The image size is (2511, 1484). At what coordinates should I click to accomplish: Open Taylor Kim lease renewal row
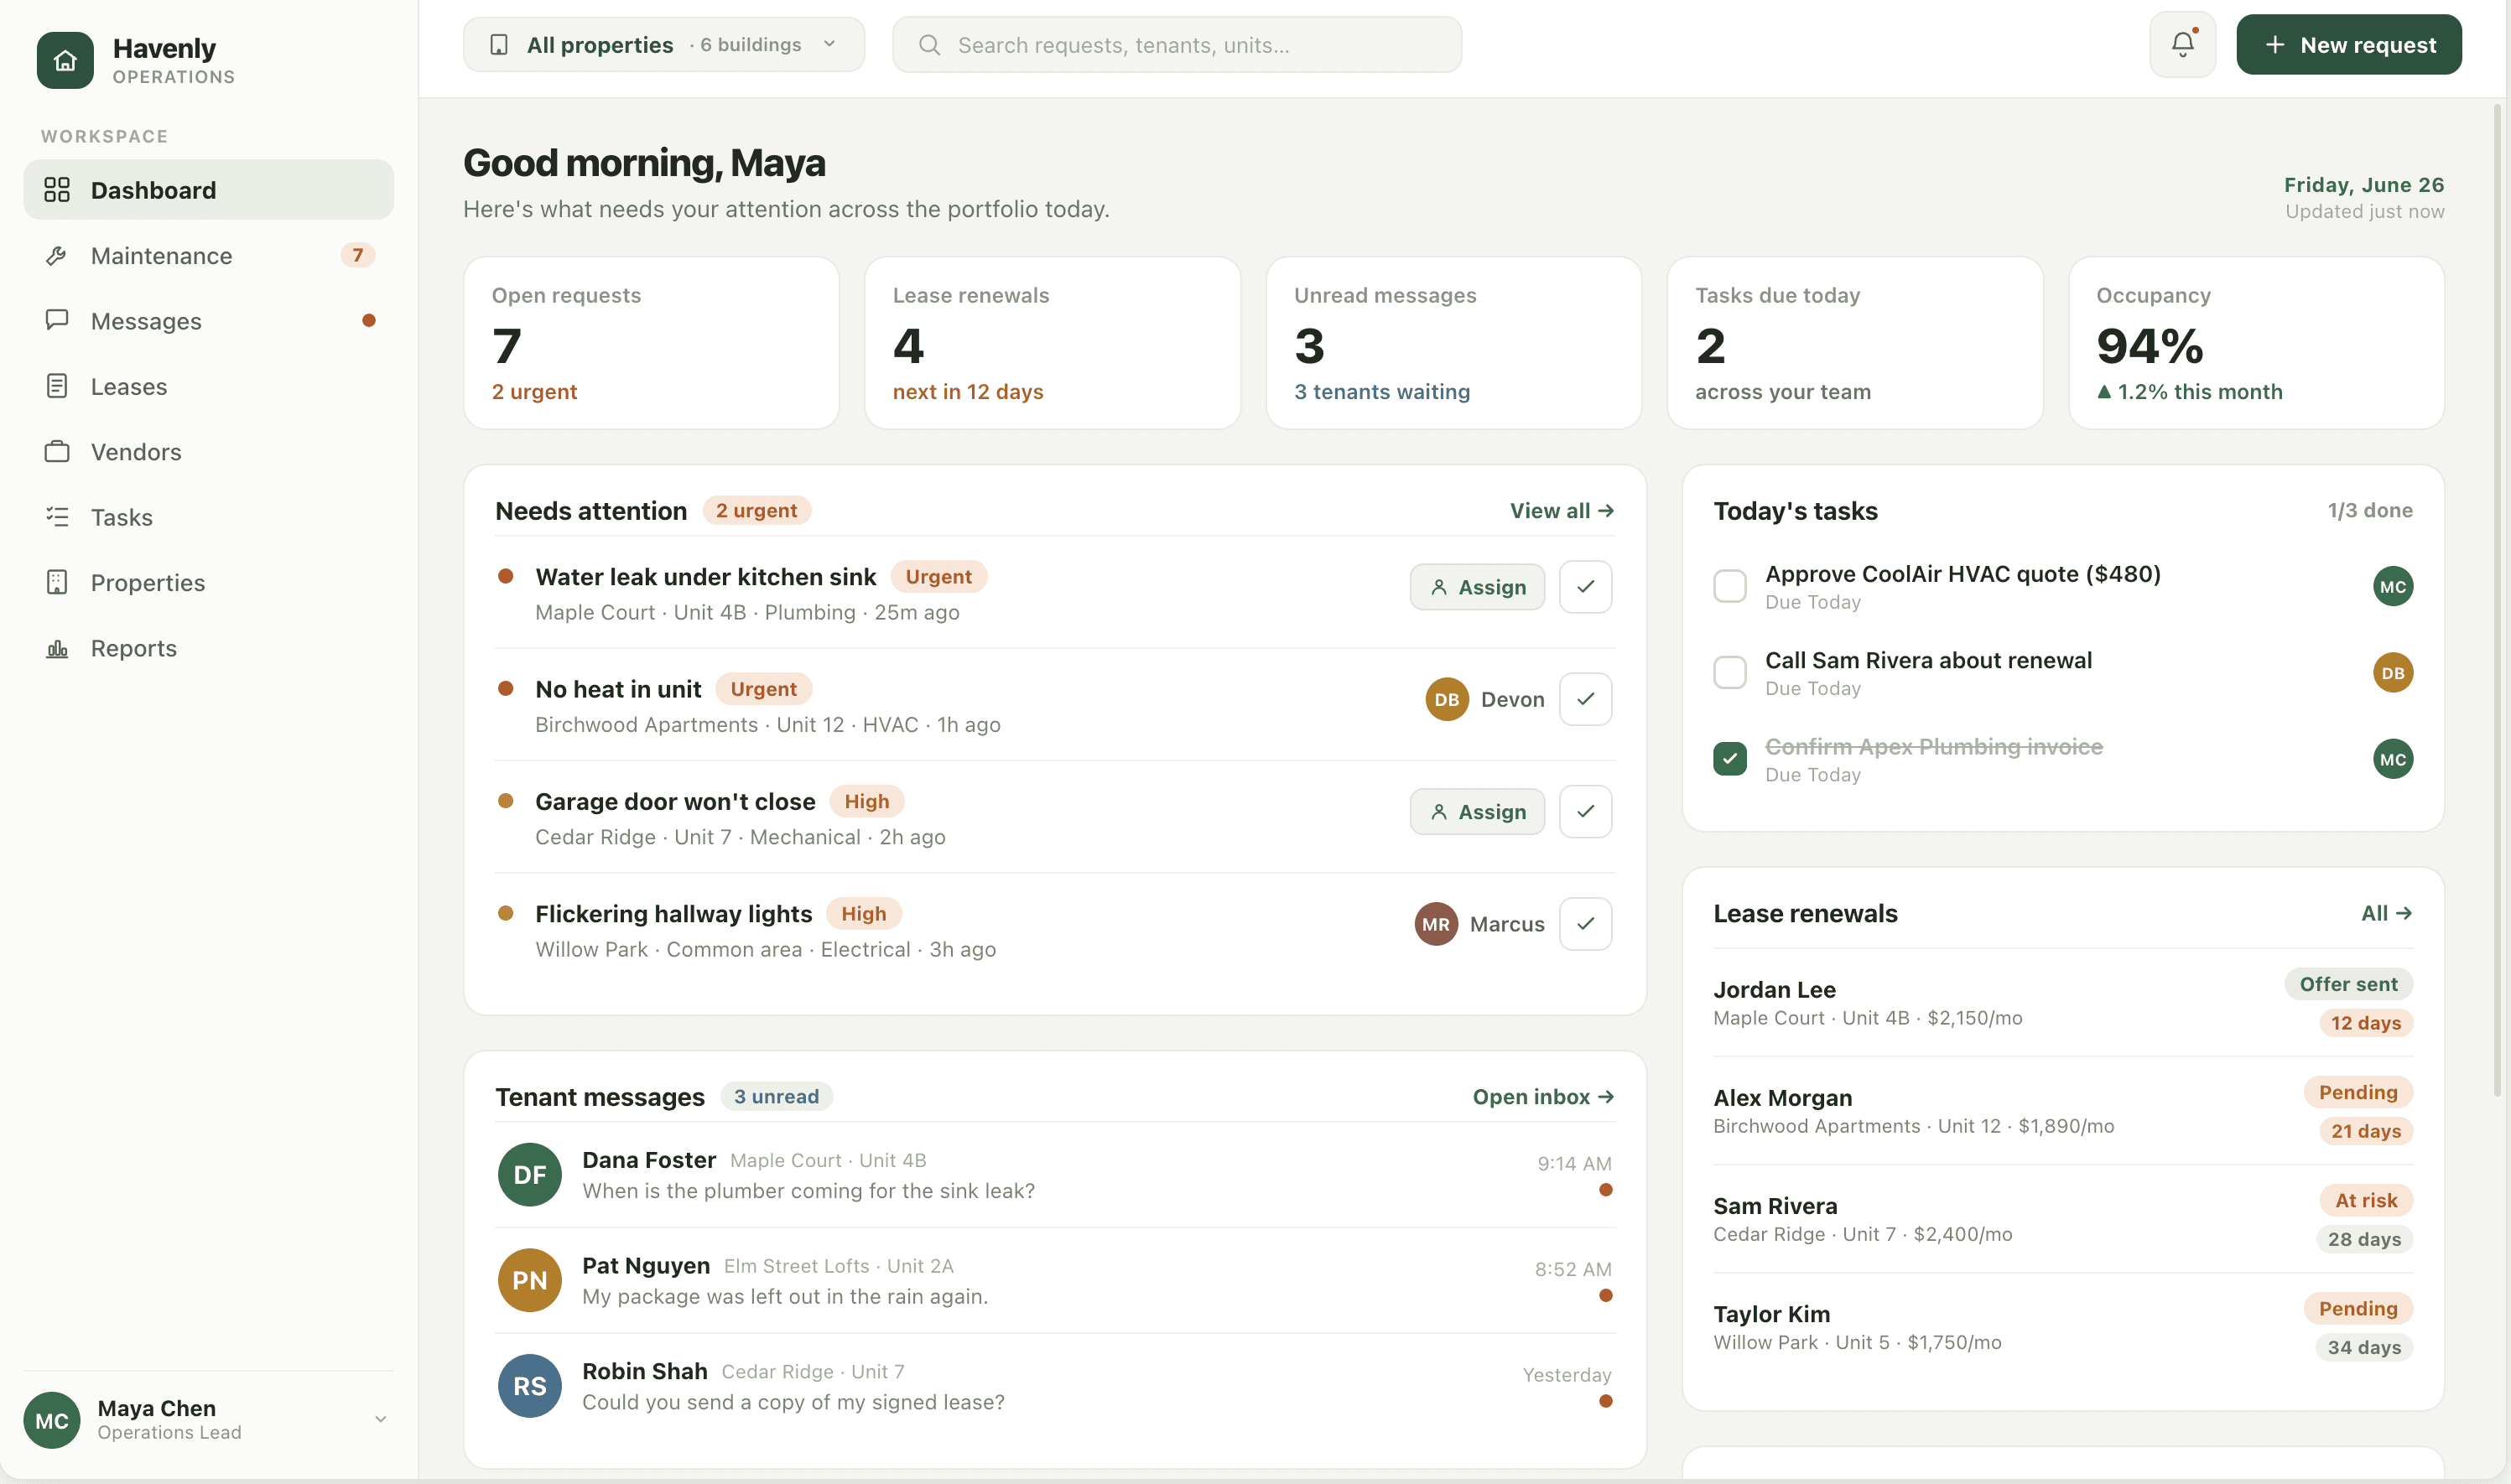[x=2062, y=1327]
